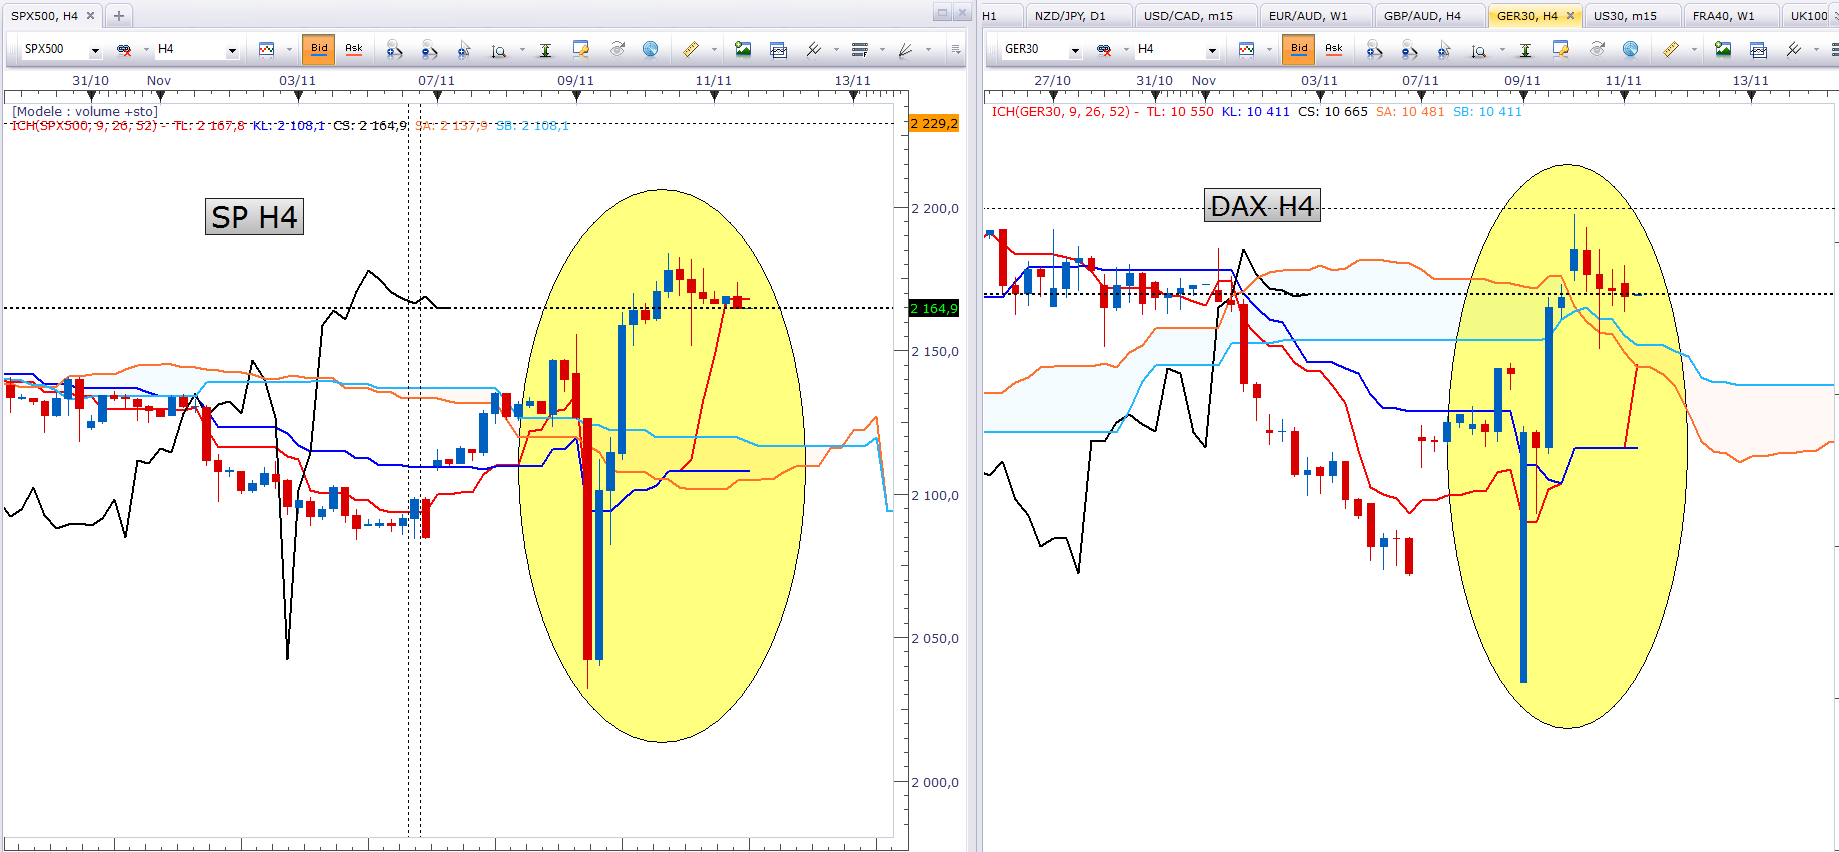Click zoom in magnifier on GER30 toolbar
1839x852 pixels.
(x=1375, y=49)
